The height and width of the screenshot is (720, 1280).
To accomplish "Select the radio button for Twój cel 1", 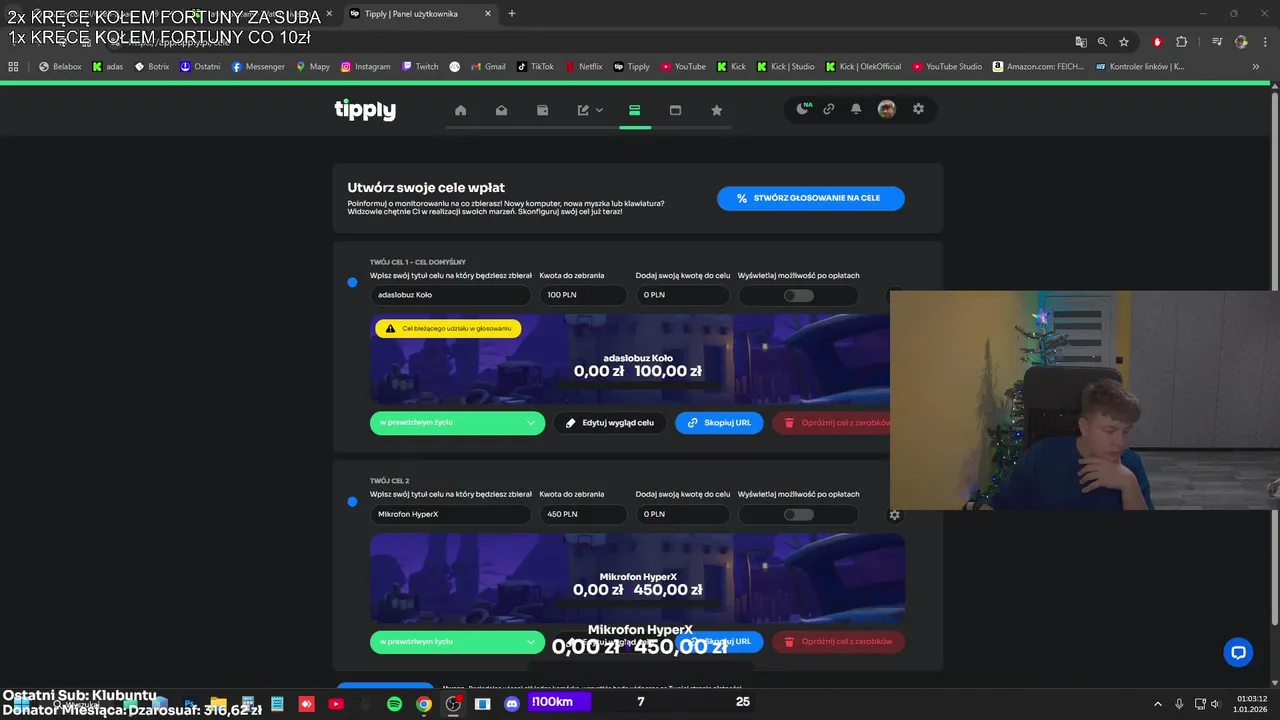I will click(352, 282).
